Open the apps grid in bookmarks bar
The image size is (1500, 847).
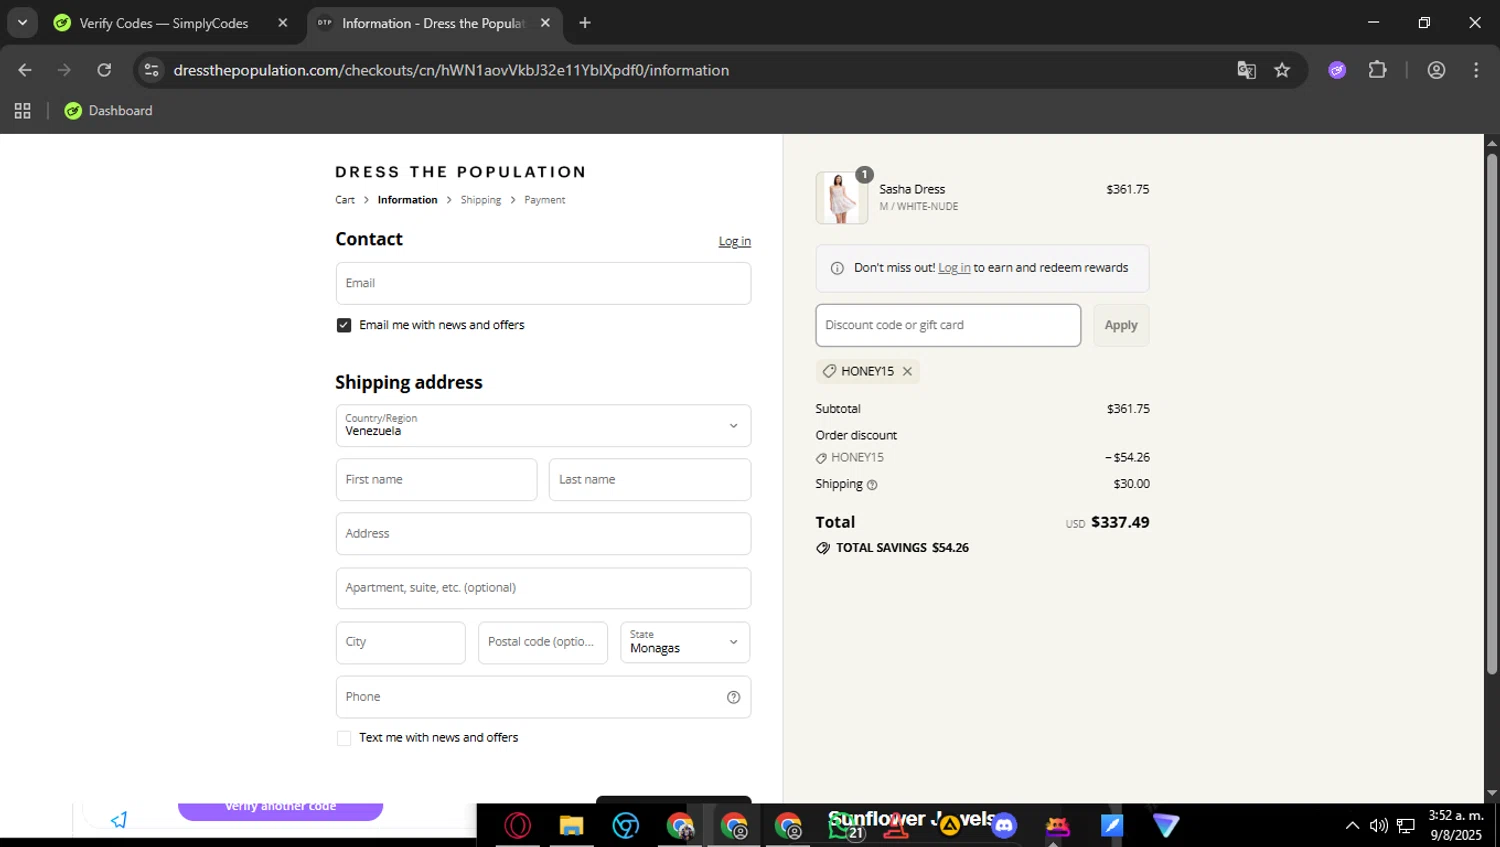coord(22,111)
